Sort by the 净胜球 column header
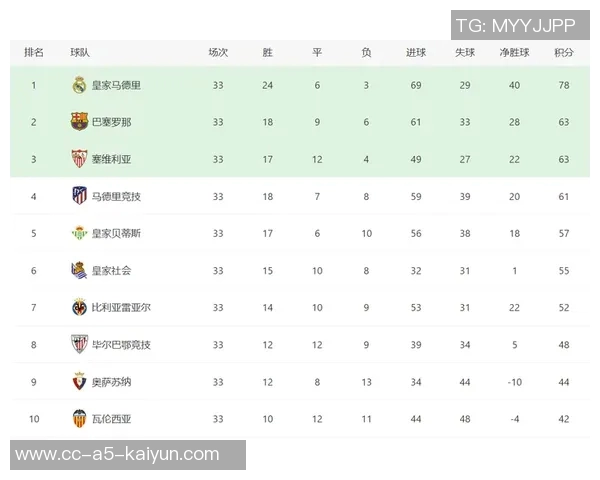600x480 pixels. point(514,51)
